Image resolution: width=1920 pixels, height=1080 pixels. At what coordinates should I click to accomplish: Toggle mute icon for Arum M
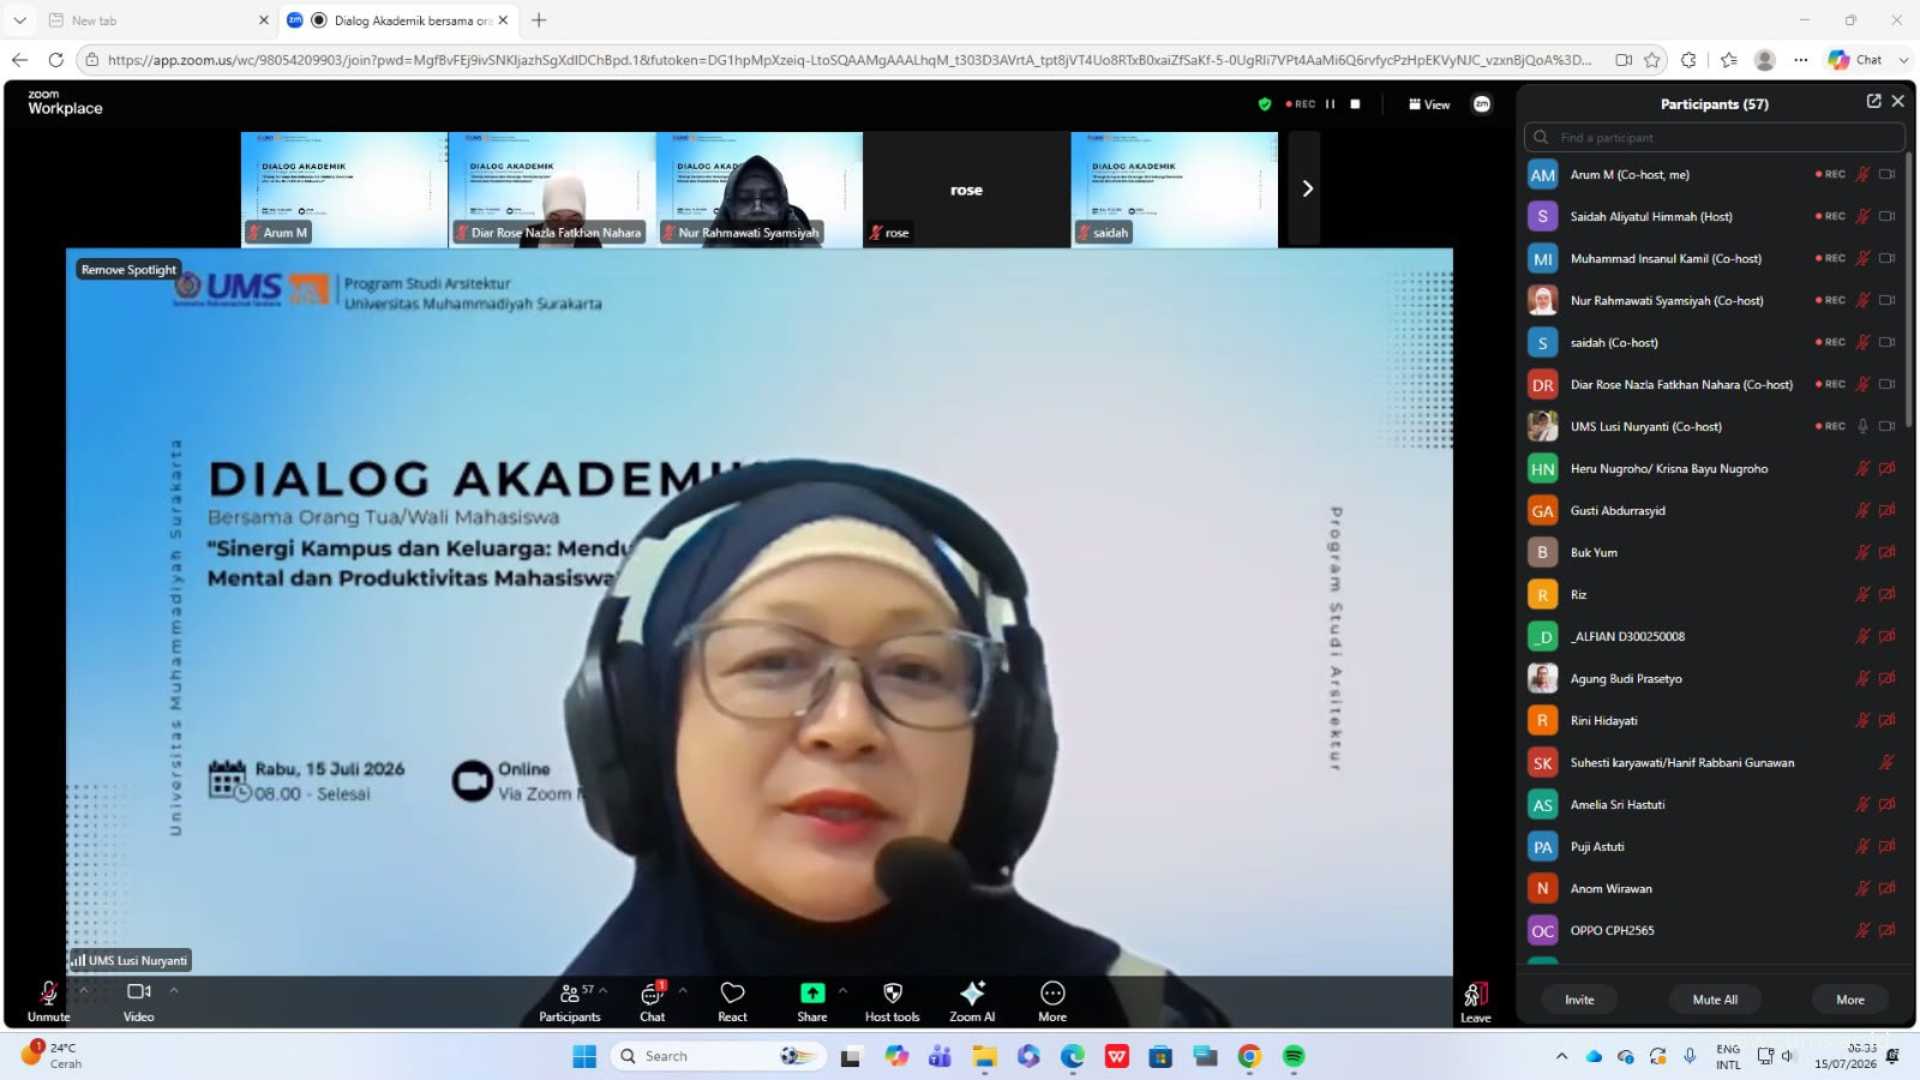(x=1863, y=174)
